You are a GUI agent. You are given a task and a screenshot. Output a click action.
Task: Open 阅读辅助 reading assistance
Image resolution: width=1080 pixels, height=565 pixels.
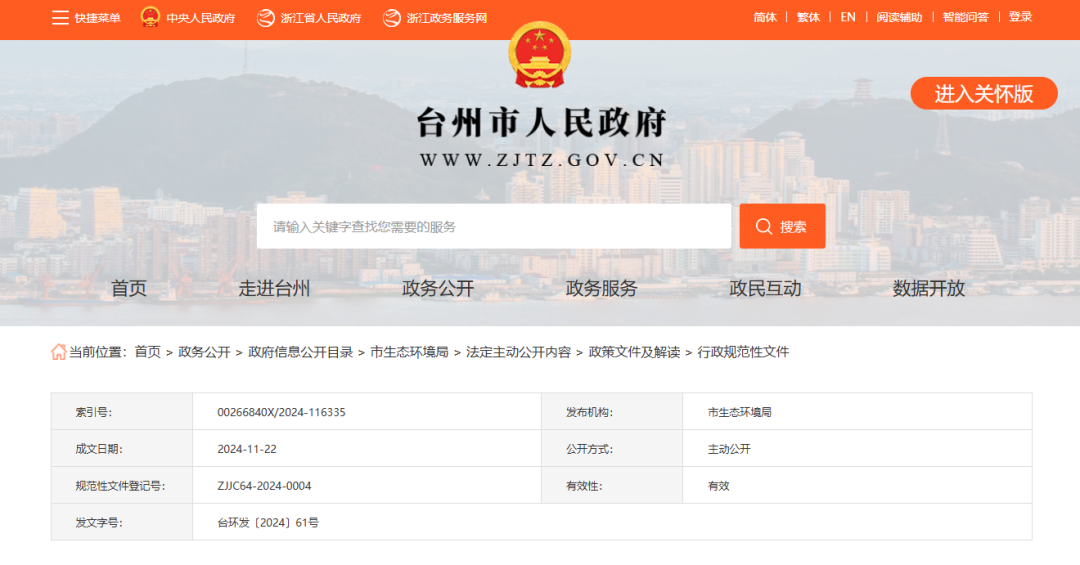coord(899,17)
